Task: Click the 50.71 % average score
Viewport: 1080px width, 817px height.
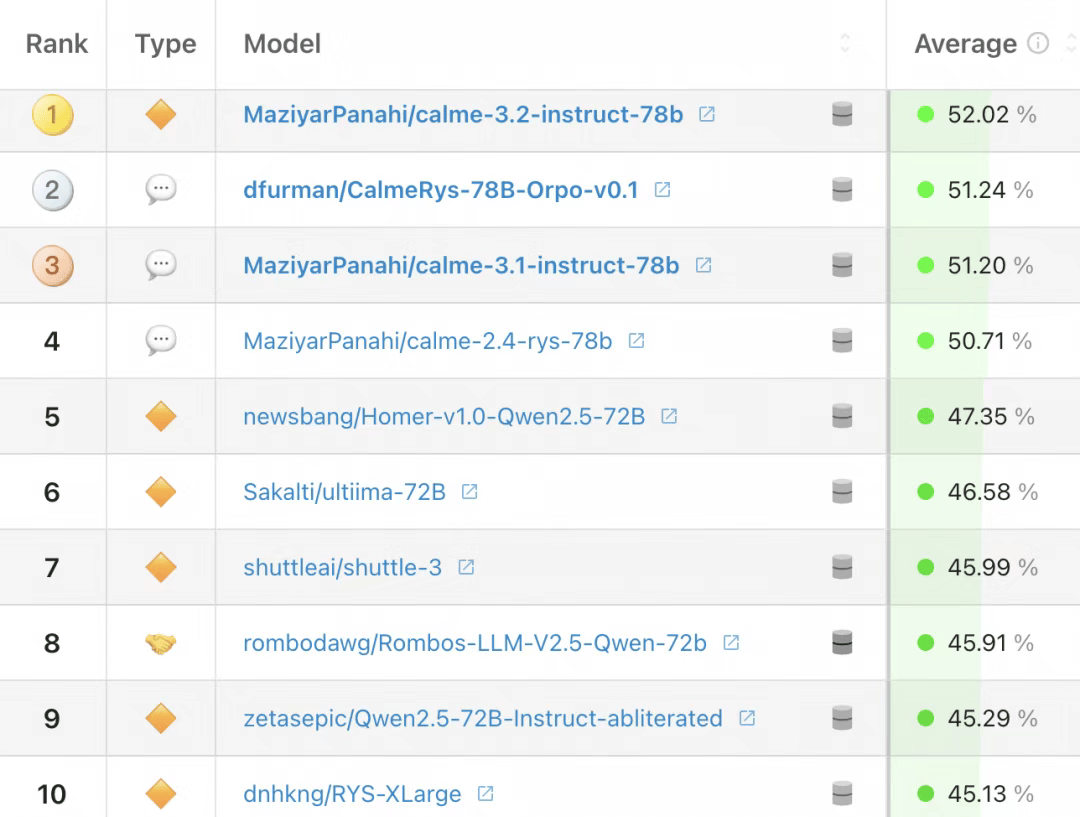Action: pyautogui.click(x=990, y=341)
